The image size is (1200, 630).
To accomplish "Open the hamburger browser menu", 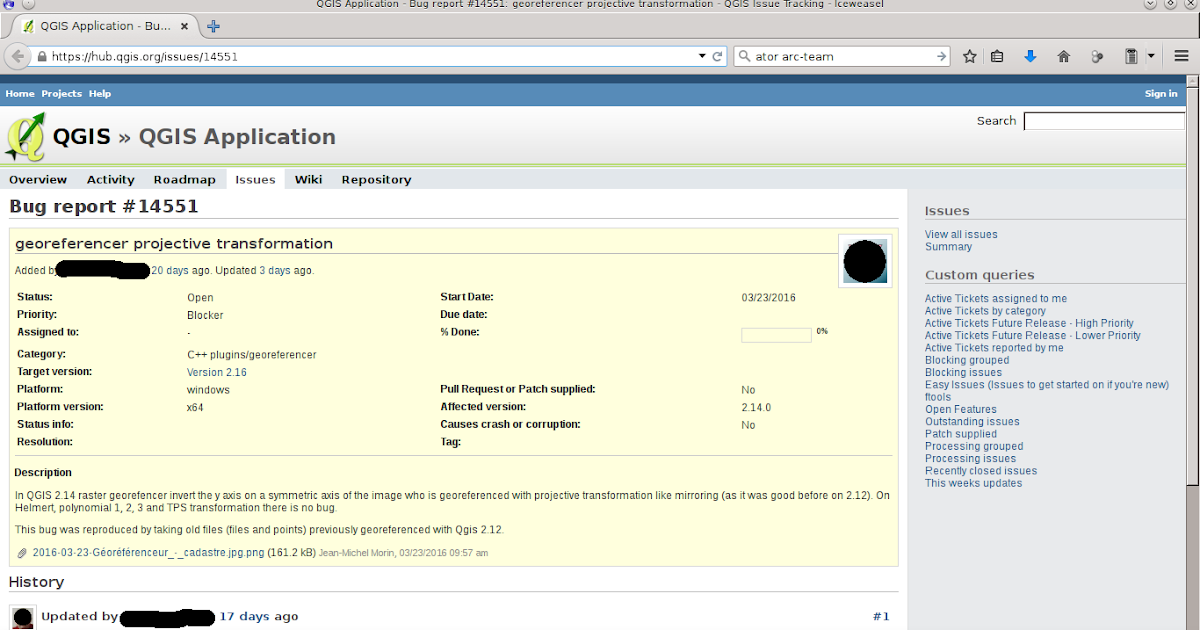I will 1181,57.
